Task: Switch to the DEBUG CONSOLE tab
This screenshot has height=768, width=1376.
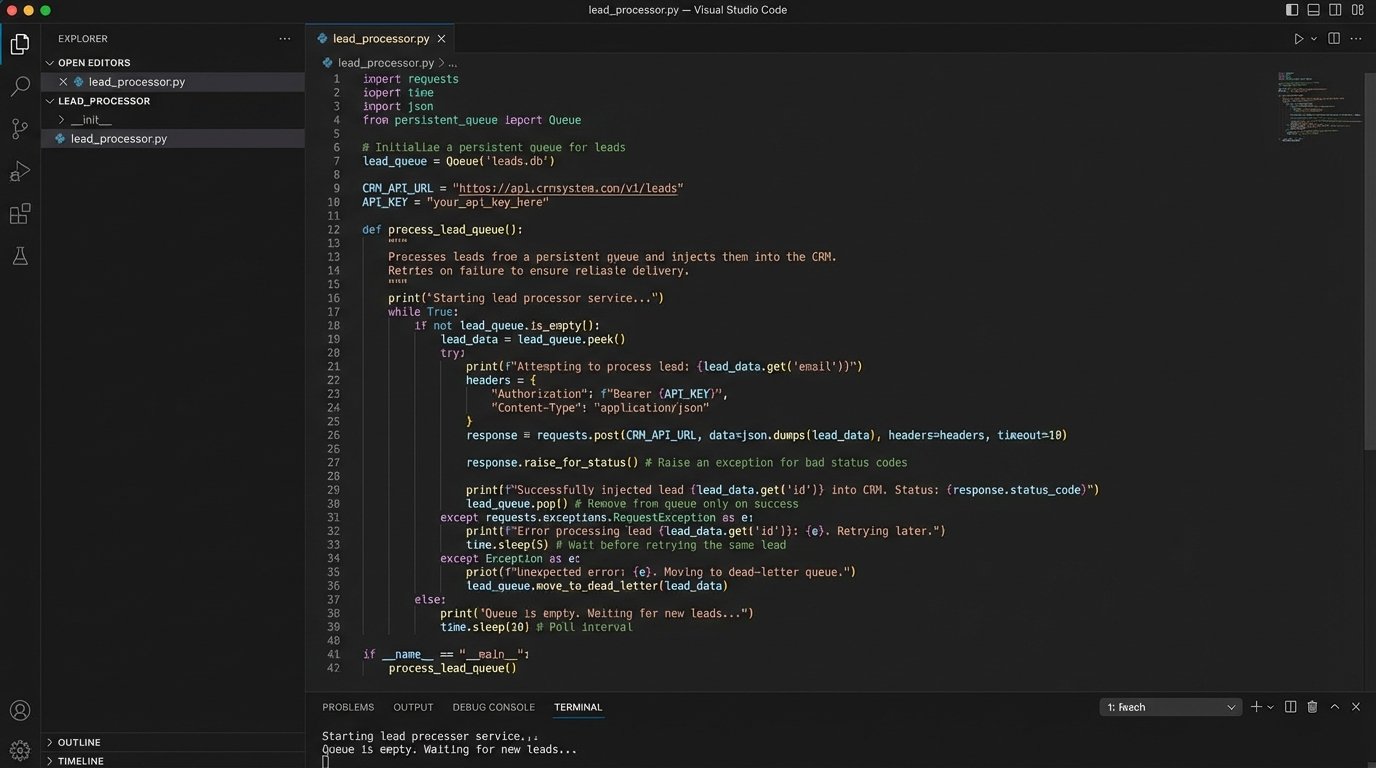Action: pos(493,707)
